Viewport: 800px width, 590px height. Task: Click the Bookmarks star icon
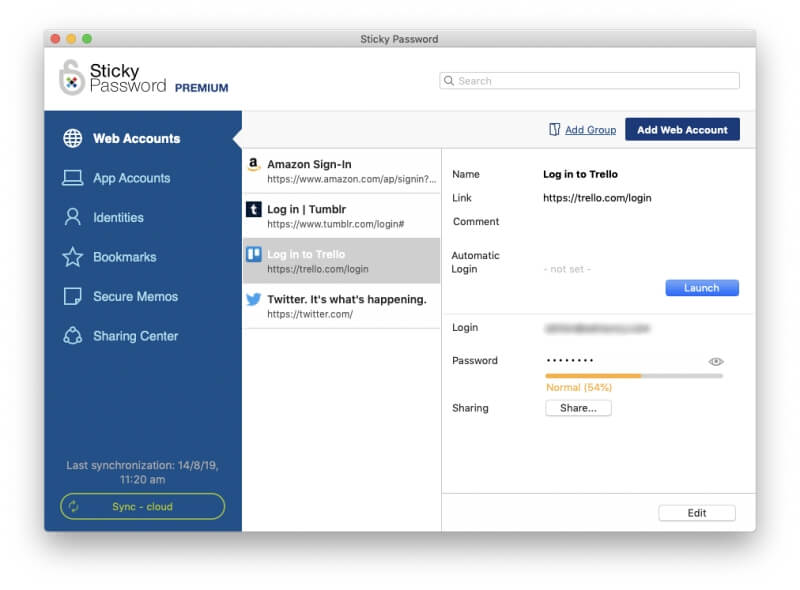click(x=72, y=257)
